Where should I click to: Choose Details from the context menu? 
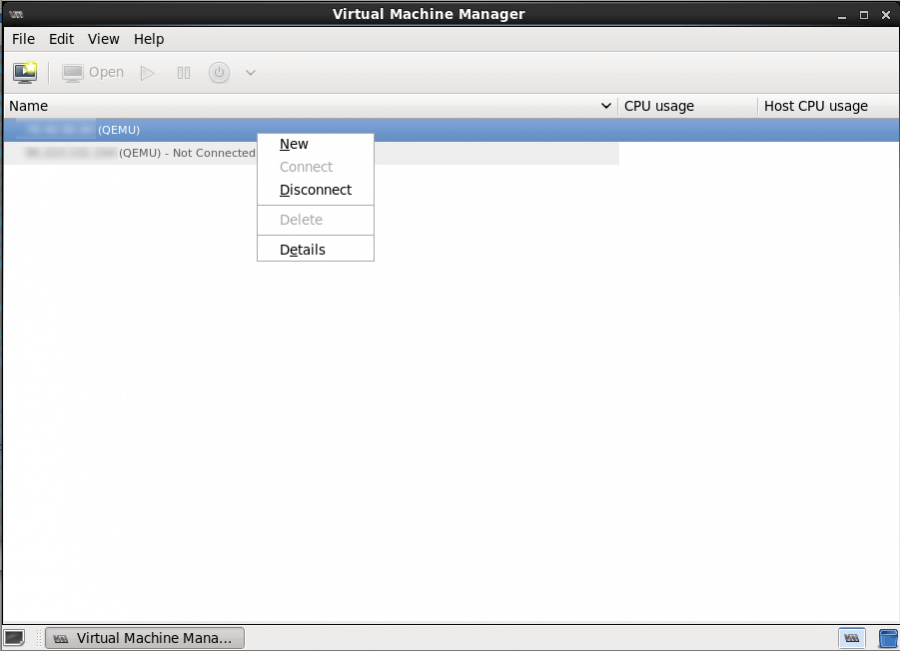click(302, 250)
